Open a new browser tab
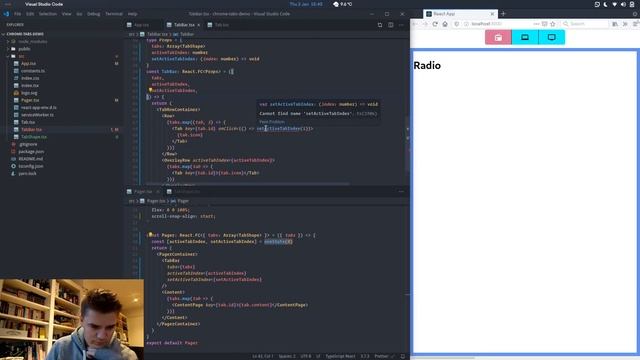The height and width of the screenshot is (360, 640). (503, 14)
